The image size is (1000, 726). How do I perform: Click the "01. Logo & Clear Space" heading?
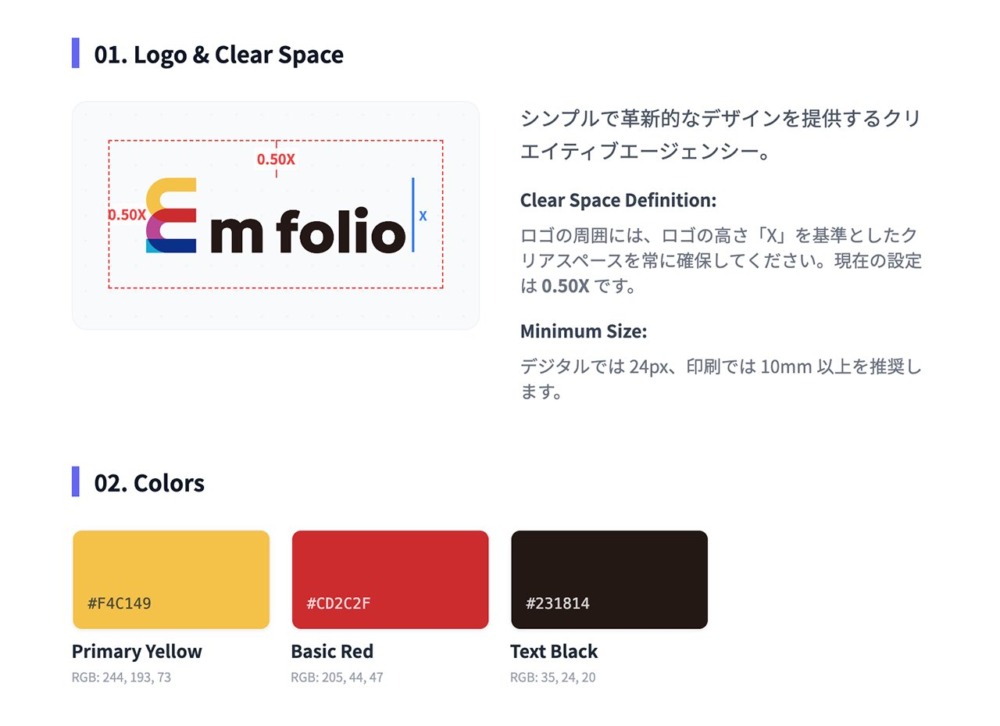[x=218, y=55]
